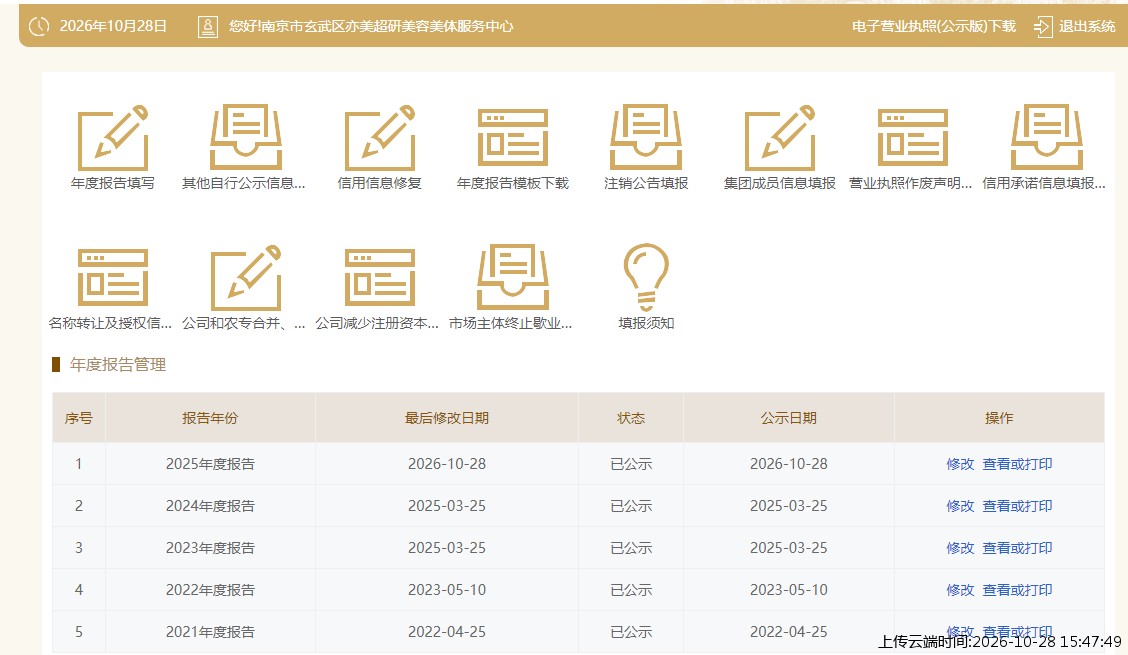
Task: Open 信用承诺信息填报 icon
Action: 1047,137
